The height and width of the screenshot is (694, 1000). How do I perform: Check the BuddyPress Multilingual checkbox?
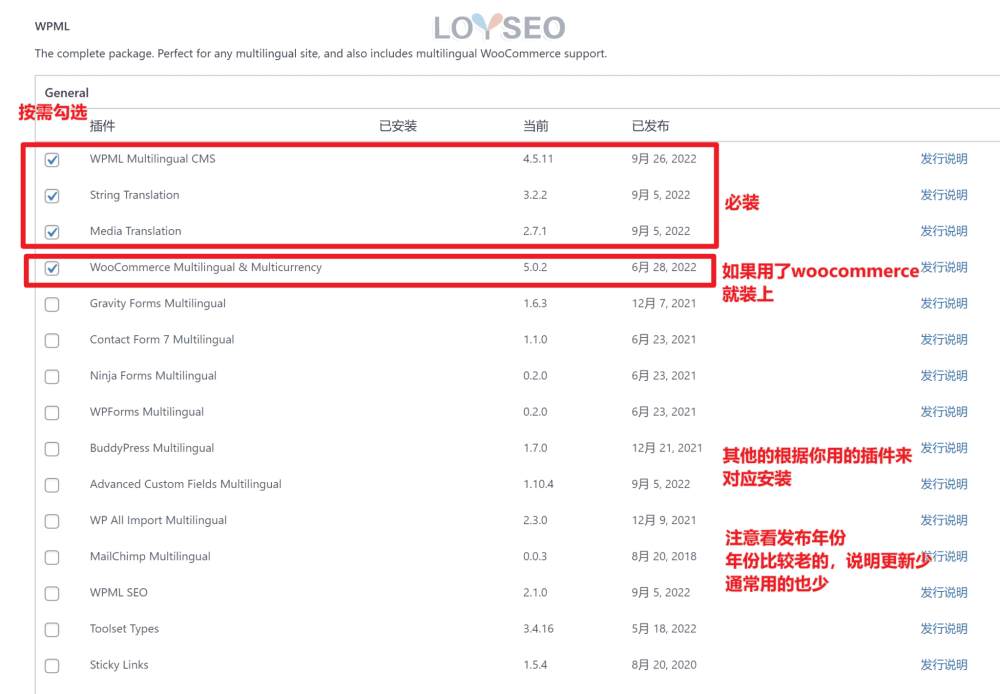click(52, 449)
